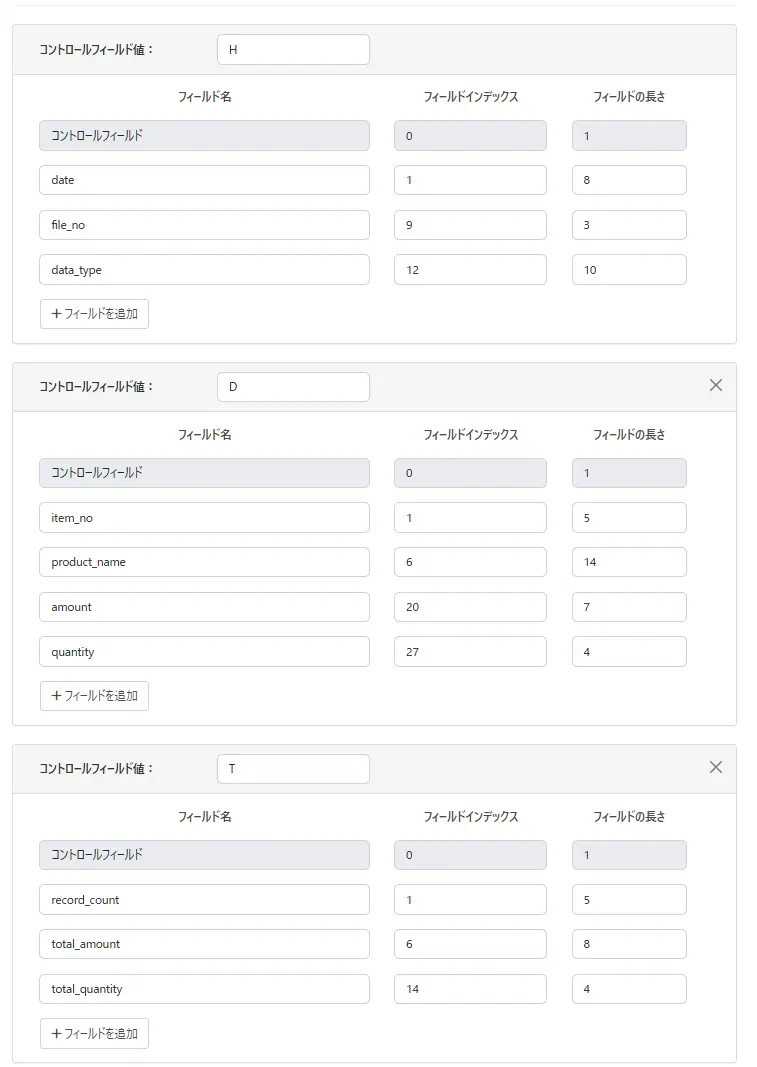This screenshot has width=757, height=1067.
Task: Add a field to the D section
Action: click(94, 696)
